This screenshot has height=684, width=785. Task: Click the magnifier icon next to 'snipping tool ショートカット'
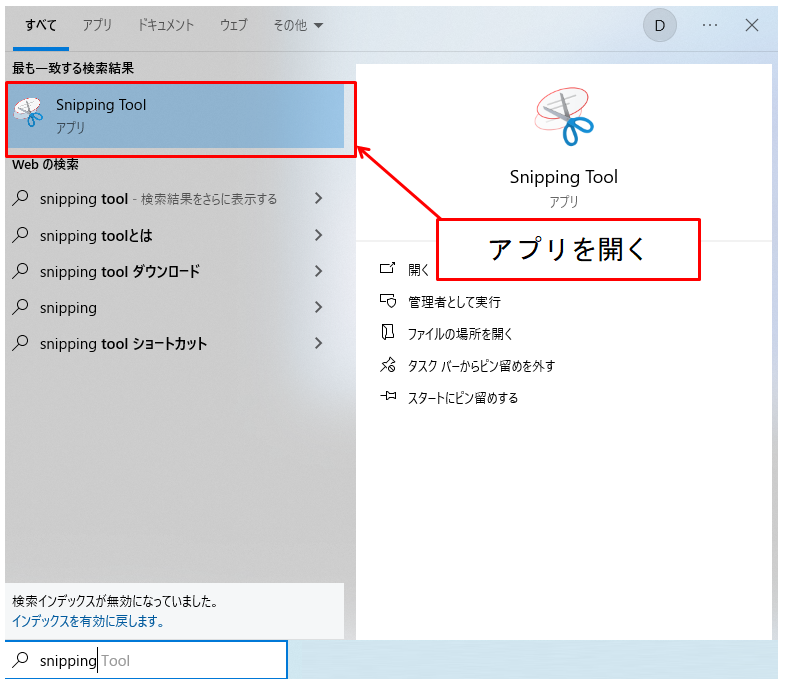[x=21, y=343]
